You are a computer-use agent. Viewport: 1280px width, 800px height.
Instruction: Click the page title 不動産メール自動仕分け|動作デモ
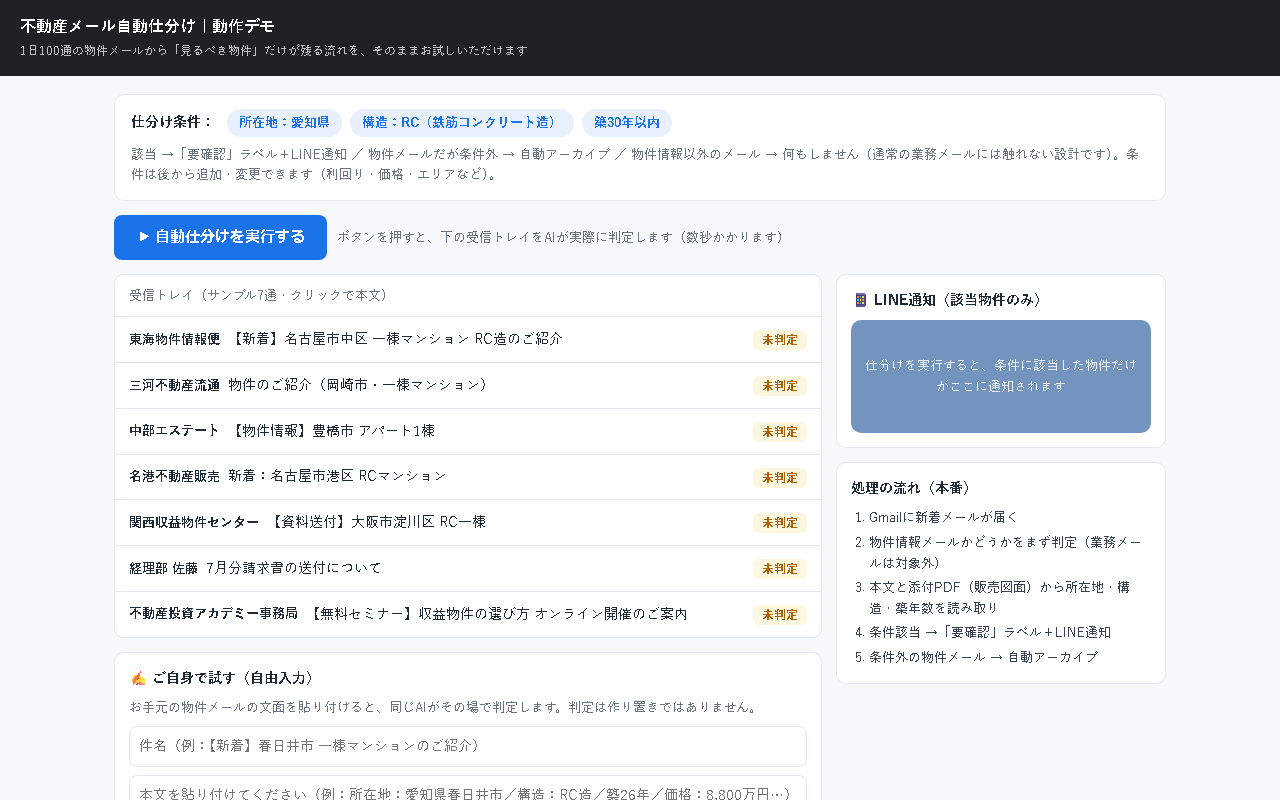(147, 26)
